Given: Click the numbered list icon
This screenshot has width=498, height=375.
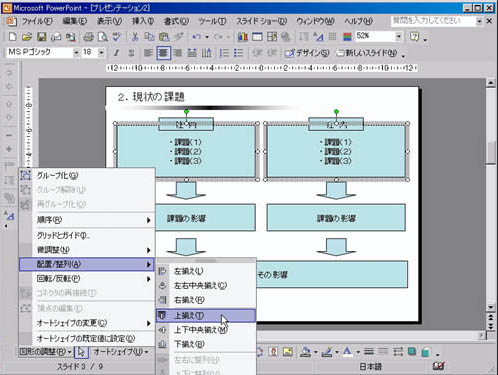Looking at the screenshot, I should (224, 53).
